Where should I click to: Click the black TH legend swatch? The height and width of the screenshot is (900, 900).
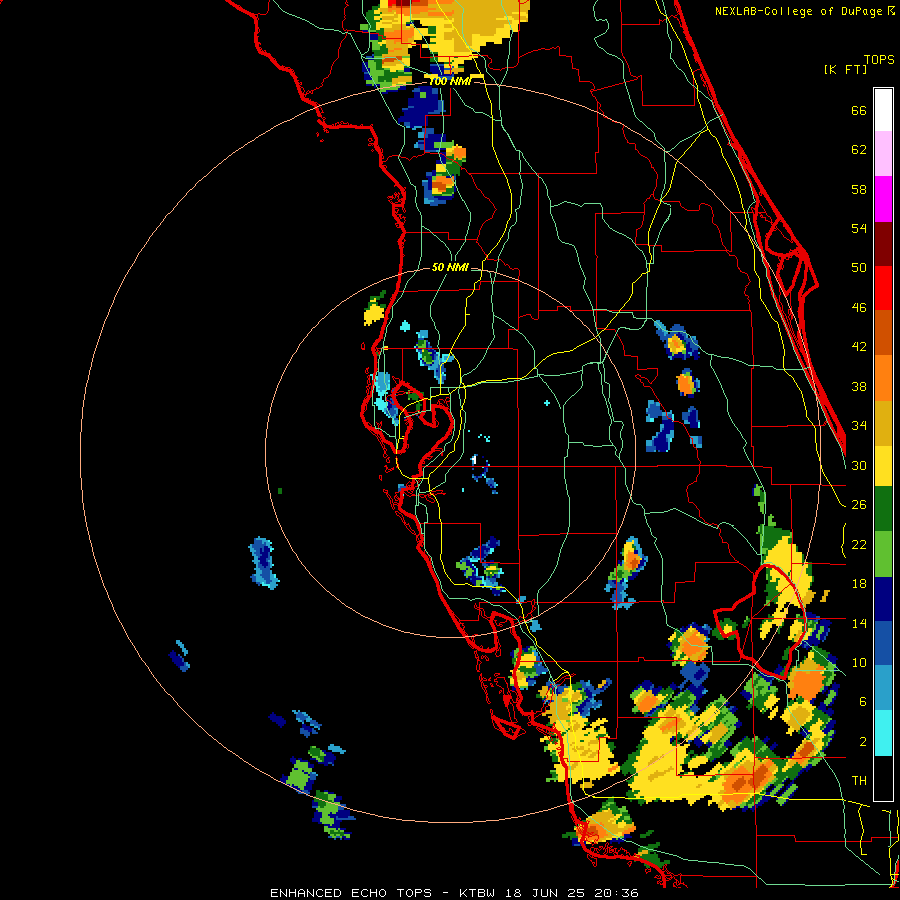(883, 777)
